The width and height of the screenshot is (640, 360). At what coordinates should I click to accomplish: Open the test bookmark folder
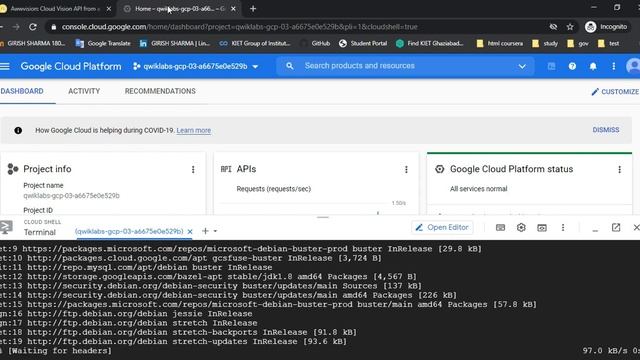click(609, 43)
